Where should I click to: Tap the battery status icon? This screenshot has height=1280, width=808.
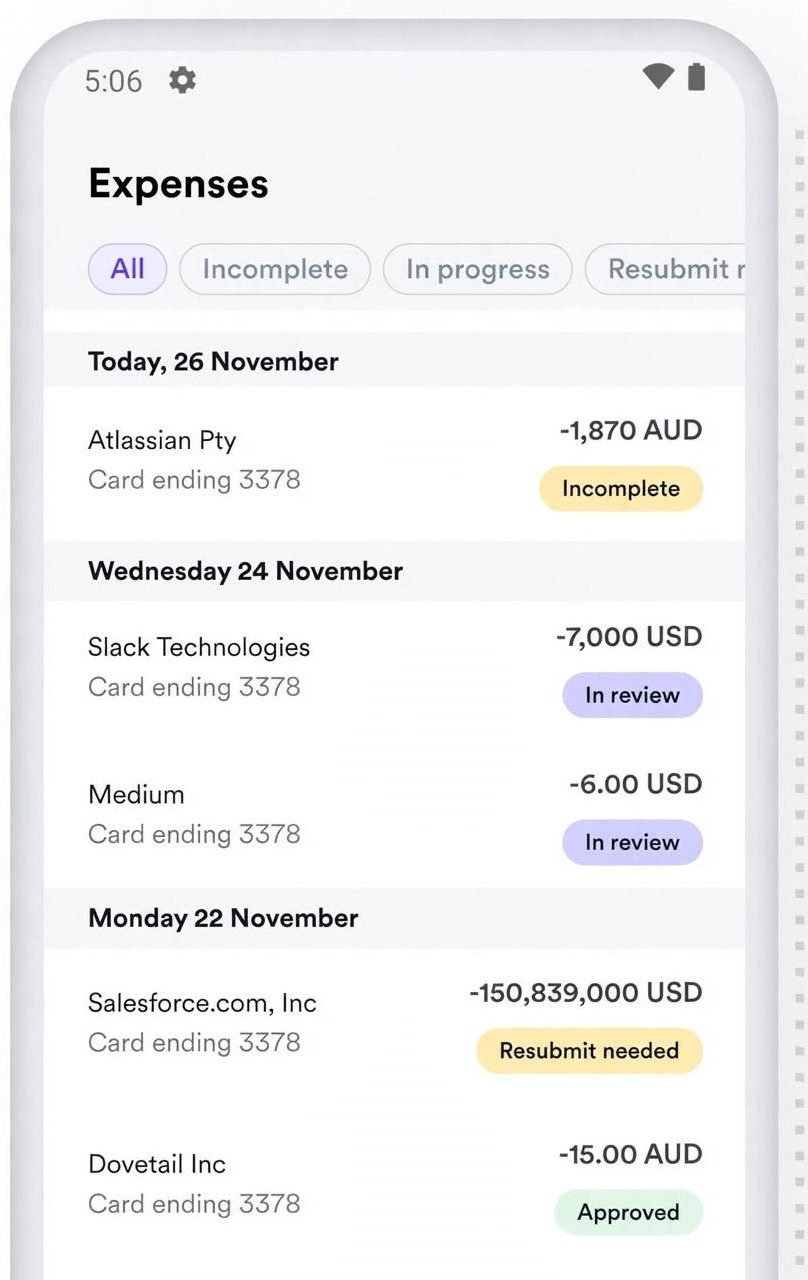click(697, 76)
